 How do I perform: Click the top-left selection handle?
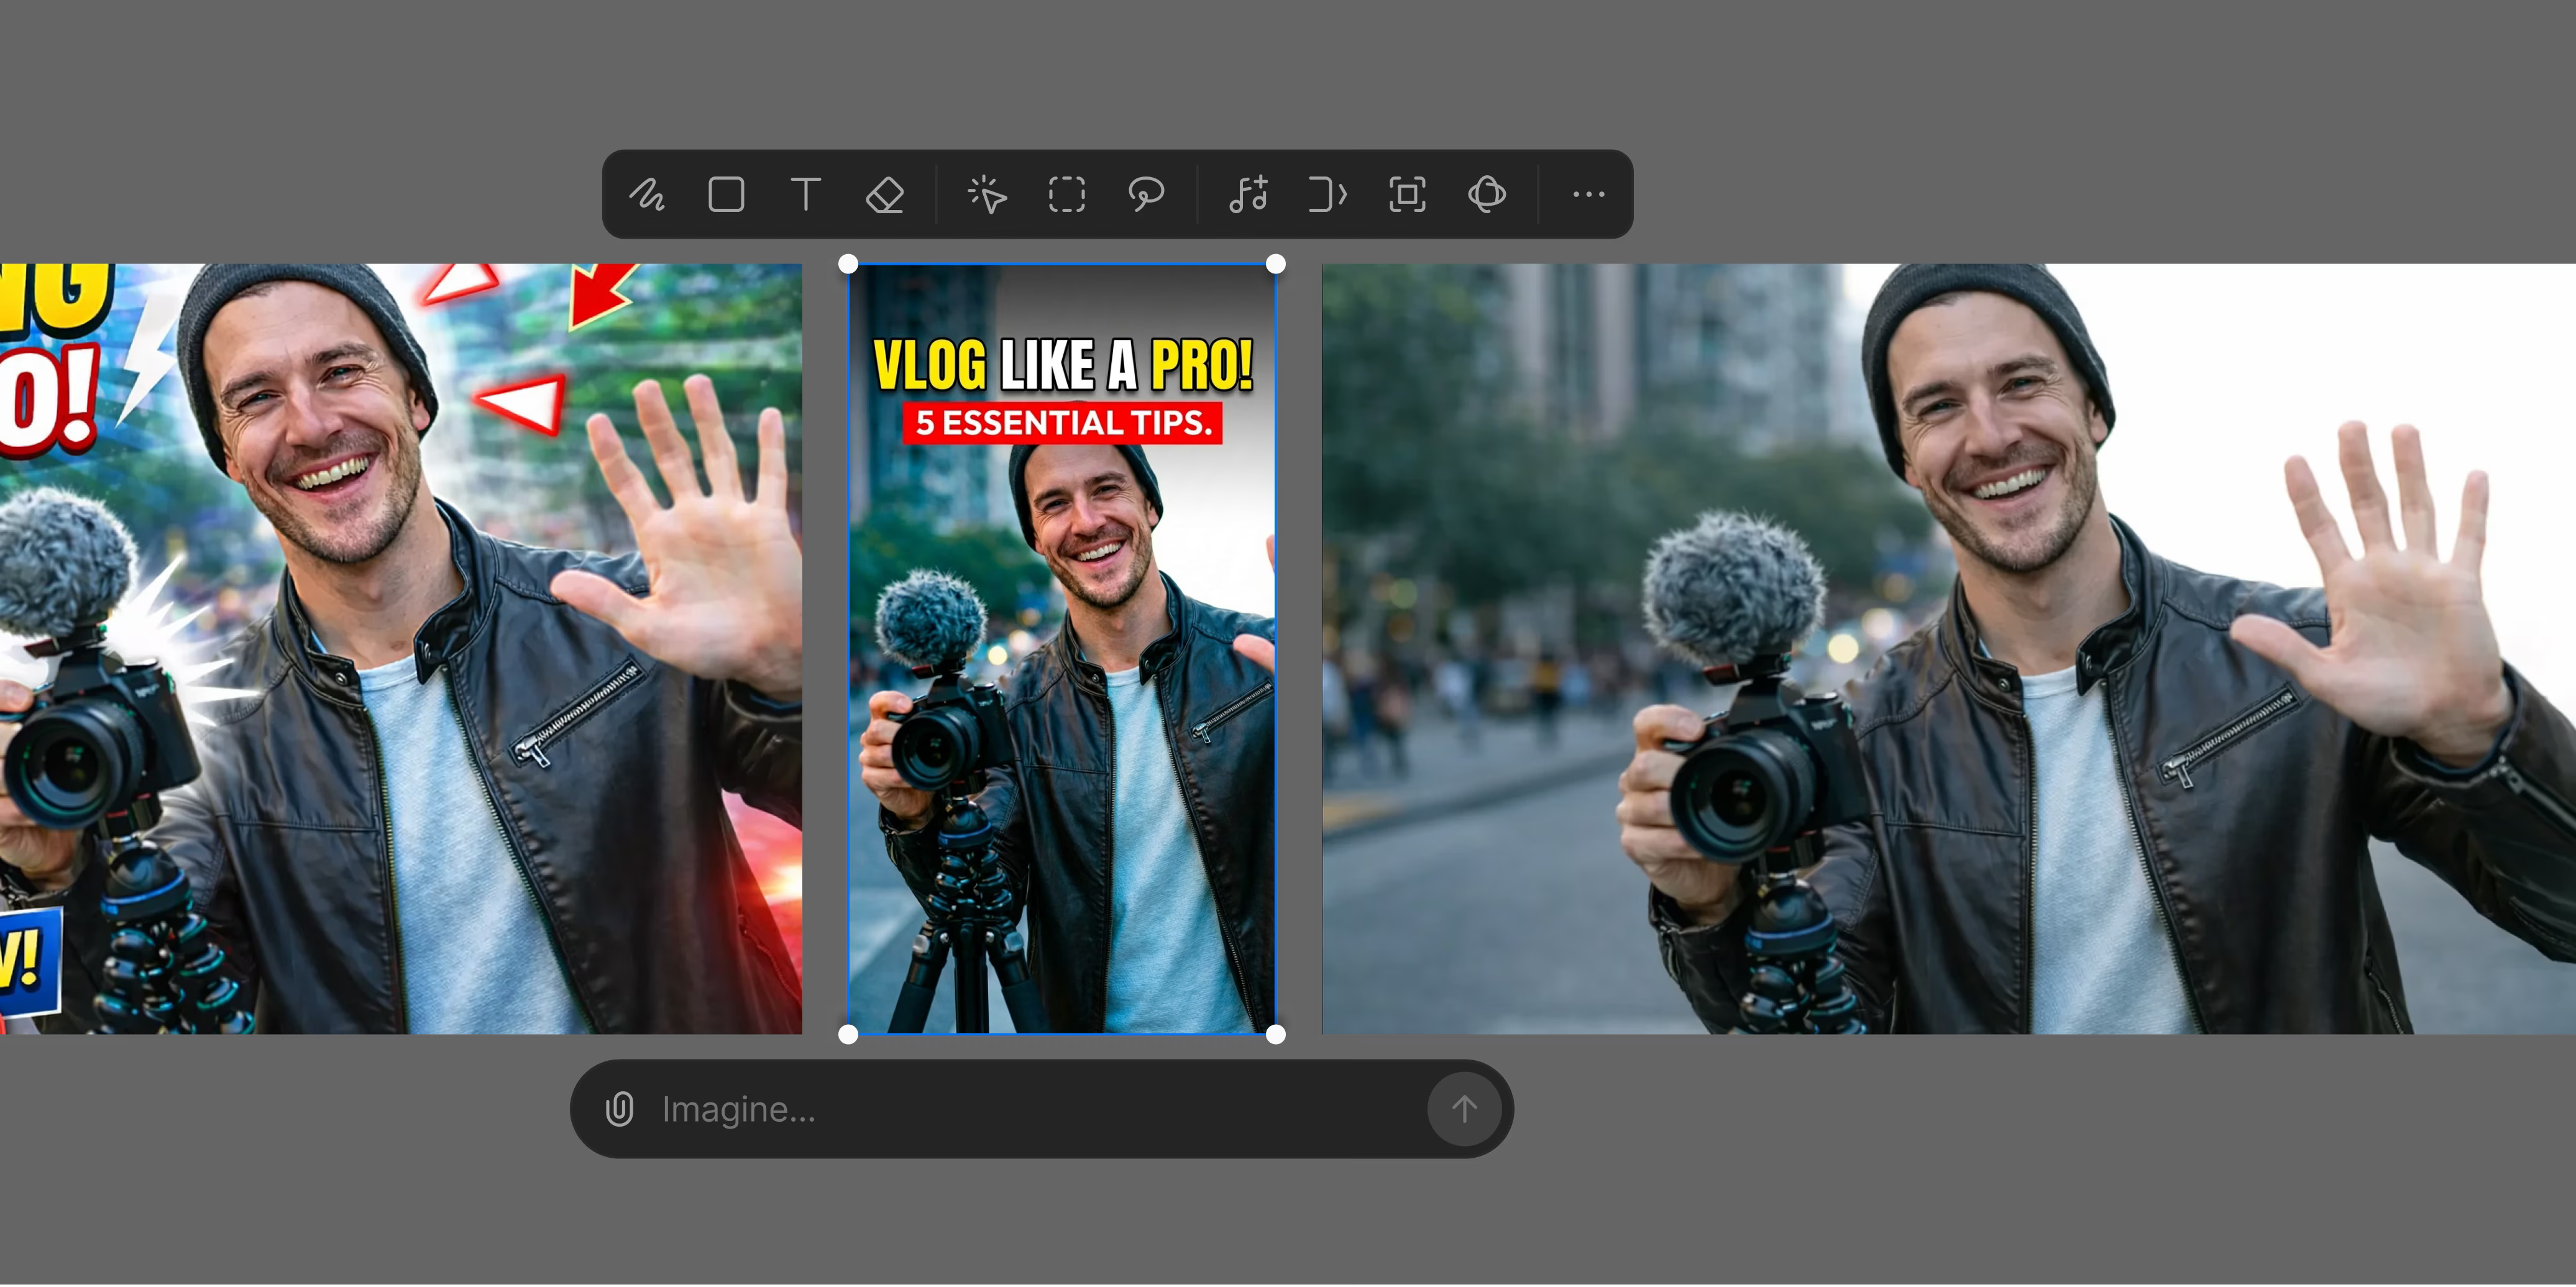(848, 264)
